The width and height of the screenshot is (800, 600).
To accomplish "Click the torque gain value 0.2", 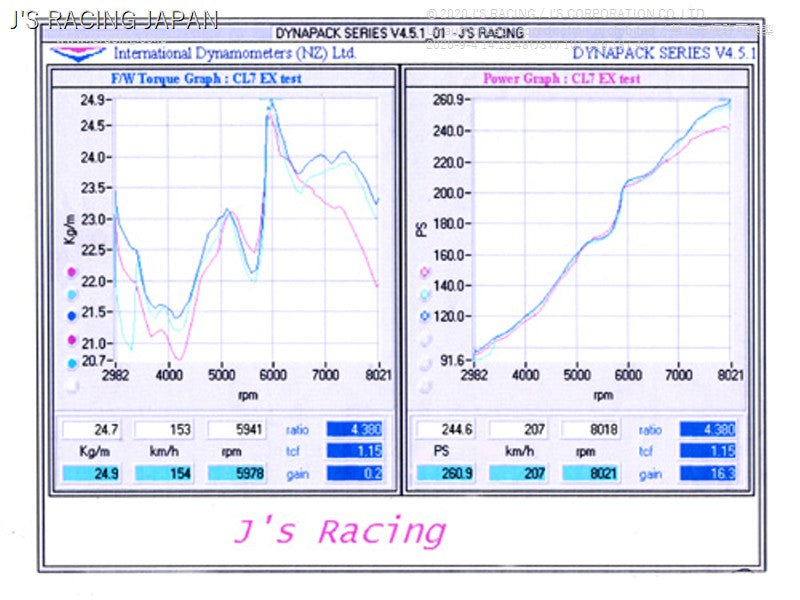I will pyautogui.click(x=355, y=473).
